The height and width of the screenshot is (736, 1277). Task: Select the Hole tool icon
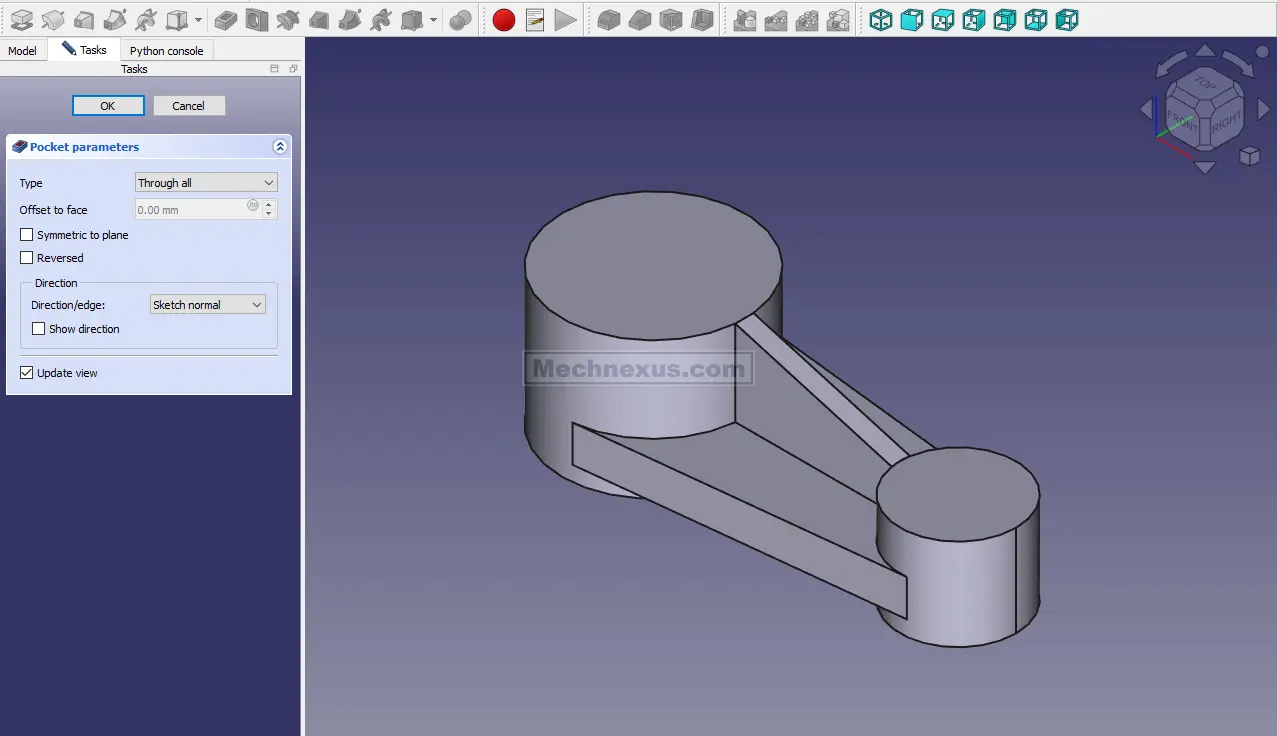pyautogui.click(x=257, y=20)
